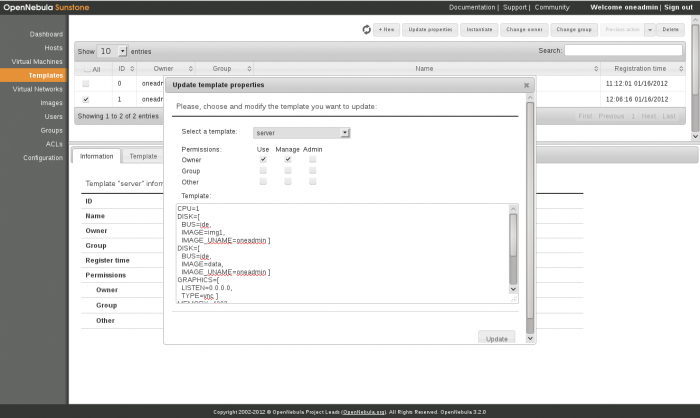Enable Group Admin permission
The height and width of the screenshot is (418, 700).
pos(312,170)
